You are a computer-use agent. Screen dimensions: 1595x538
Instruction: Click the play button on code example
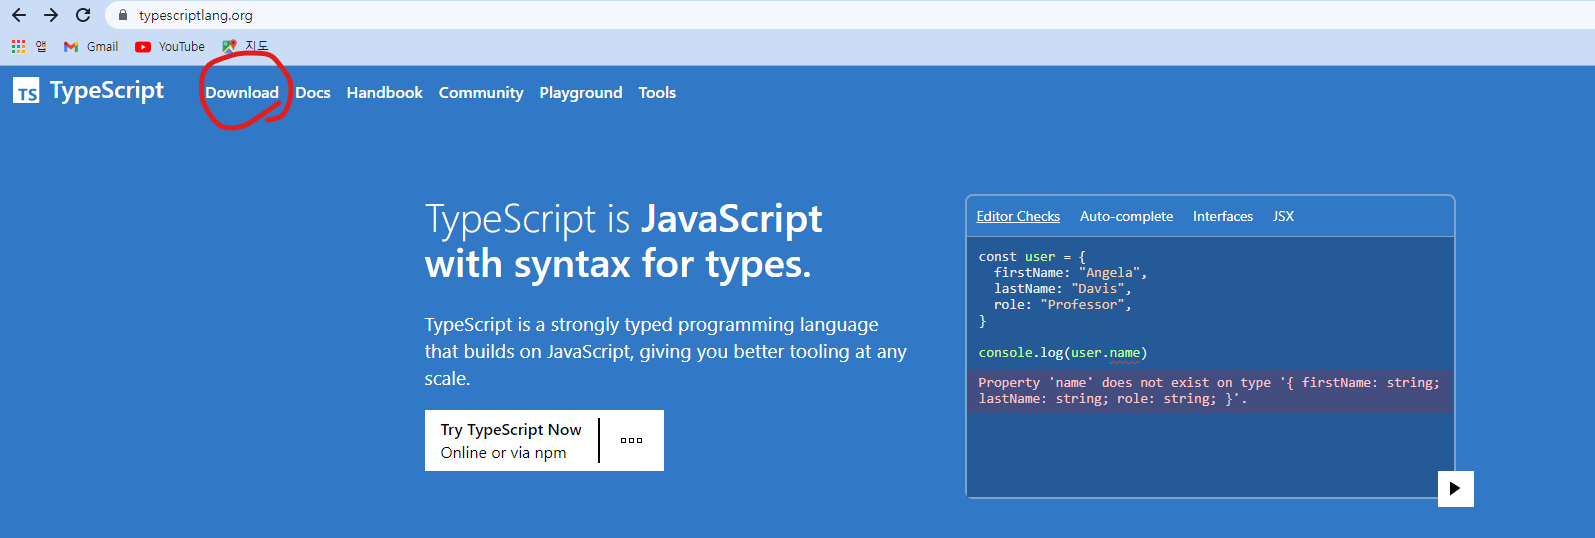[1455, 488]
